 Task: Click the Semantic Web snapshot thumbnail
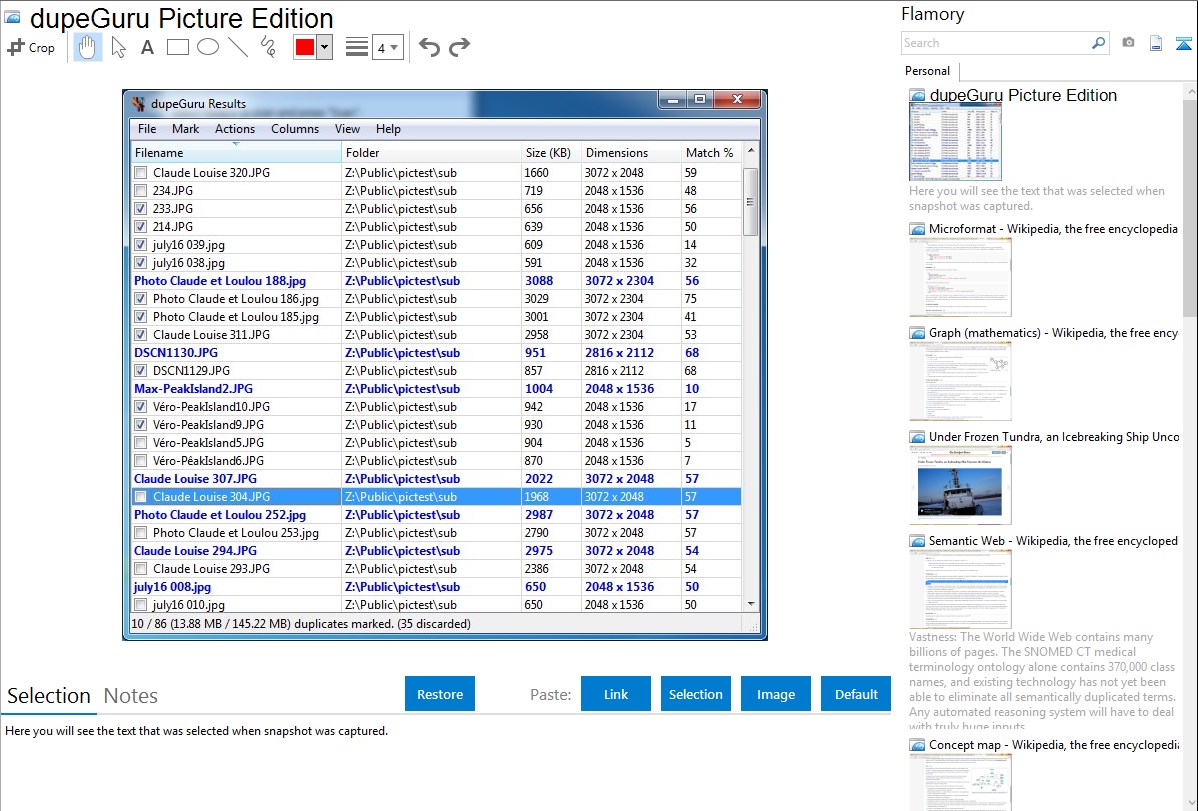(960, 589)
